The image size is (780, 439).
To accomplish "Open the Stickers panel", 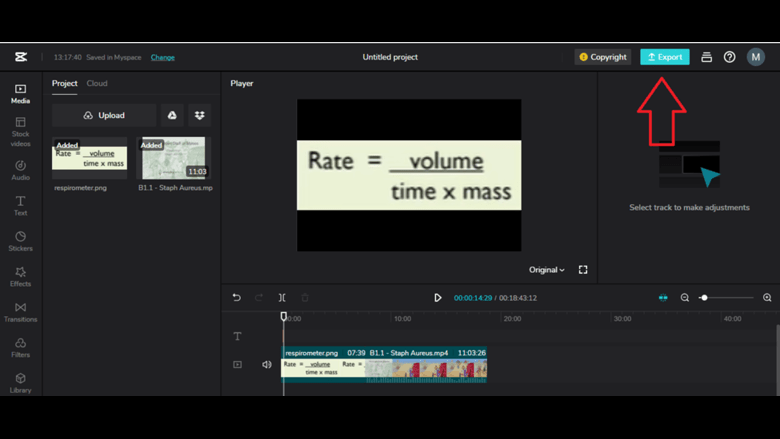I will 20,241.
